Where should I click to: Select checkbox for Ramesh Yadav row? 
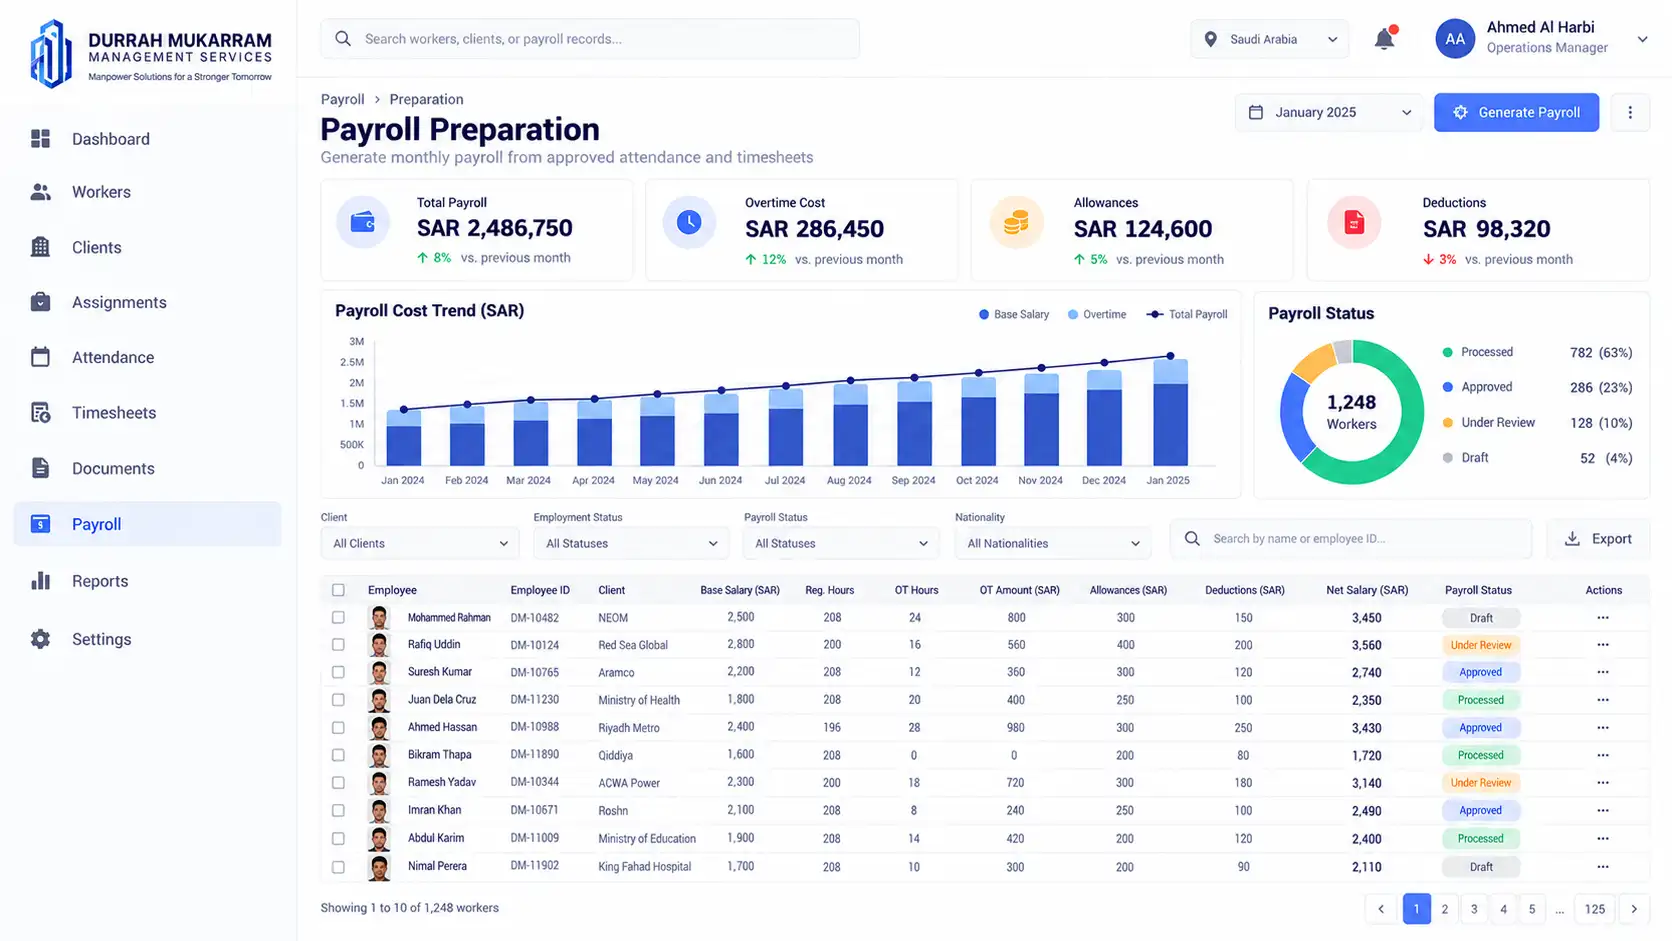(338, 783)
